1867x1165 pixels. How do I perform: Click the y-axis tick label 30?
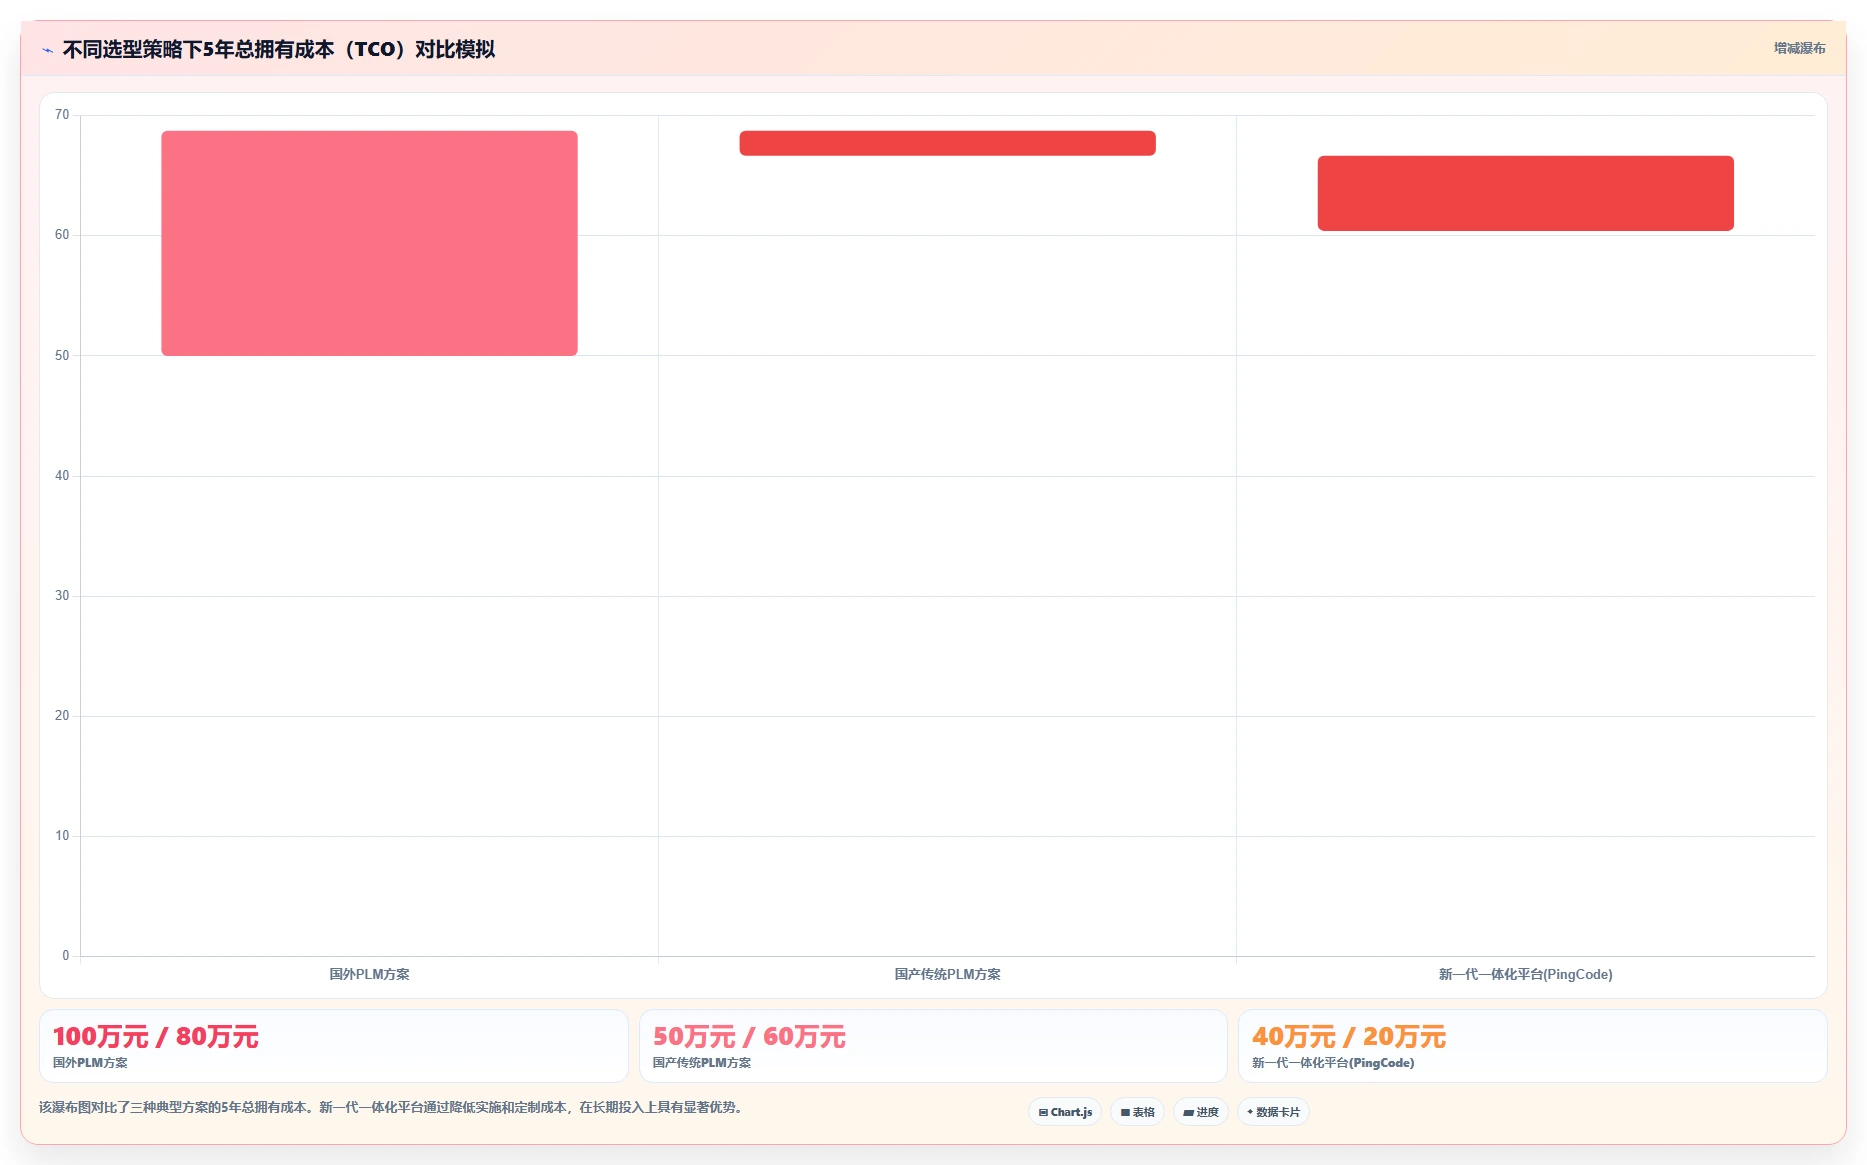point(62,596)
